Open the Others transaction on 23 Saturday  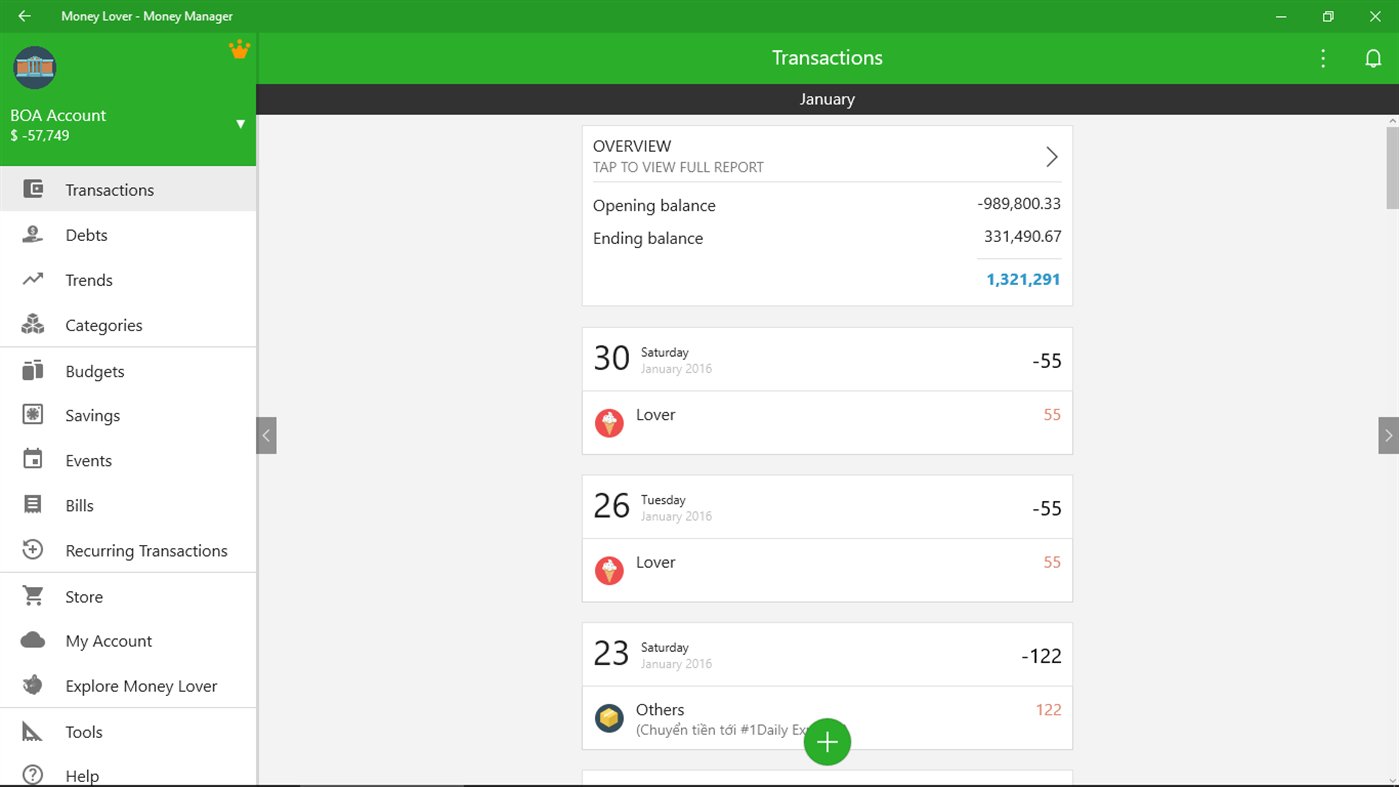point(827,718)
